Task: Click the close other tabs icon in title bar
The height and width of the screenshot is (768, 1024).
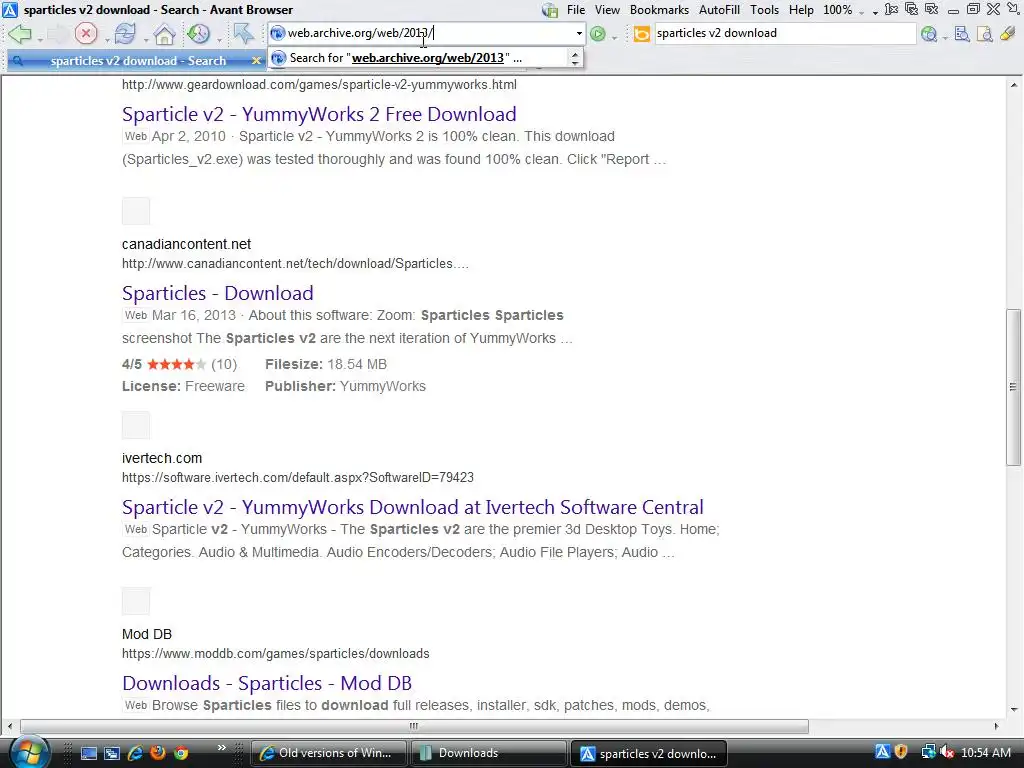Action: click(x=932, y=9)
